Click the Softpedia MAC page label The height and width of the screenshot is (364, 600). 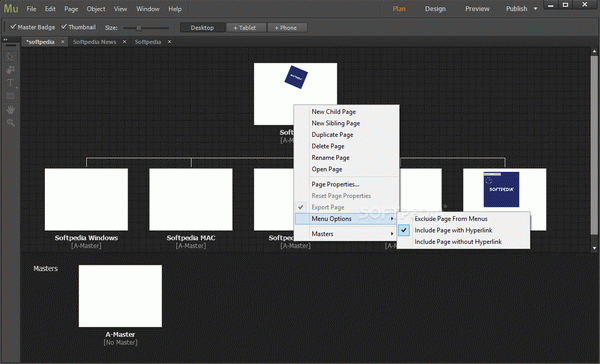[191, 238]
